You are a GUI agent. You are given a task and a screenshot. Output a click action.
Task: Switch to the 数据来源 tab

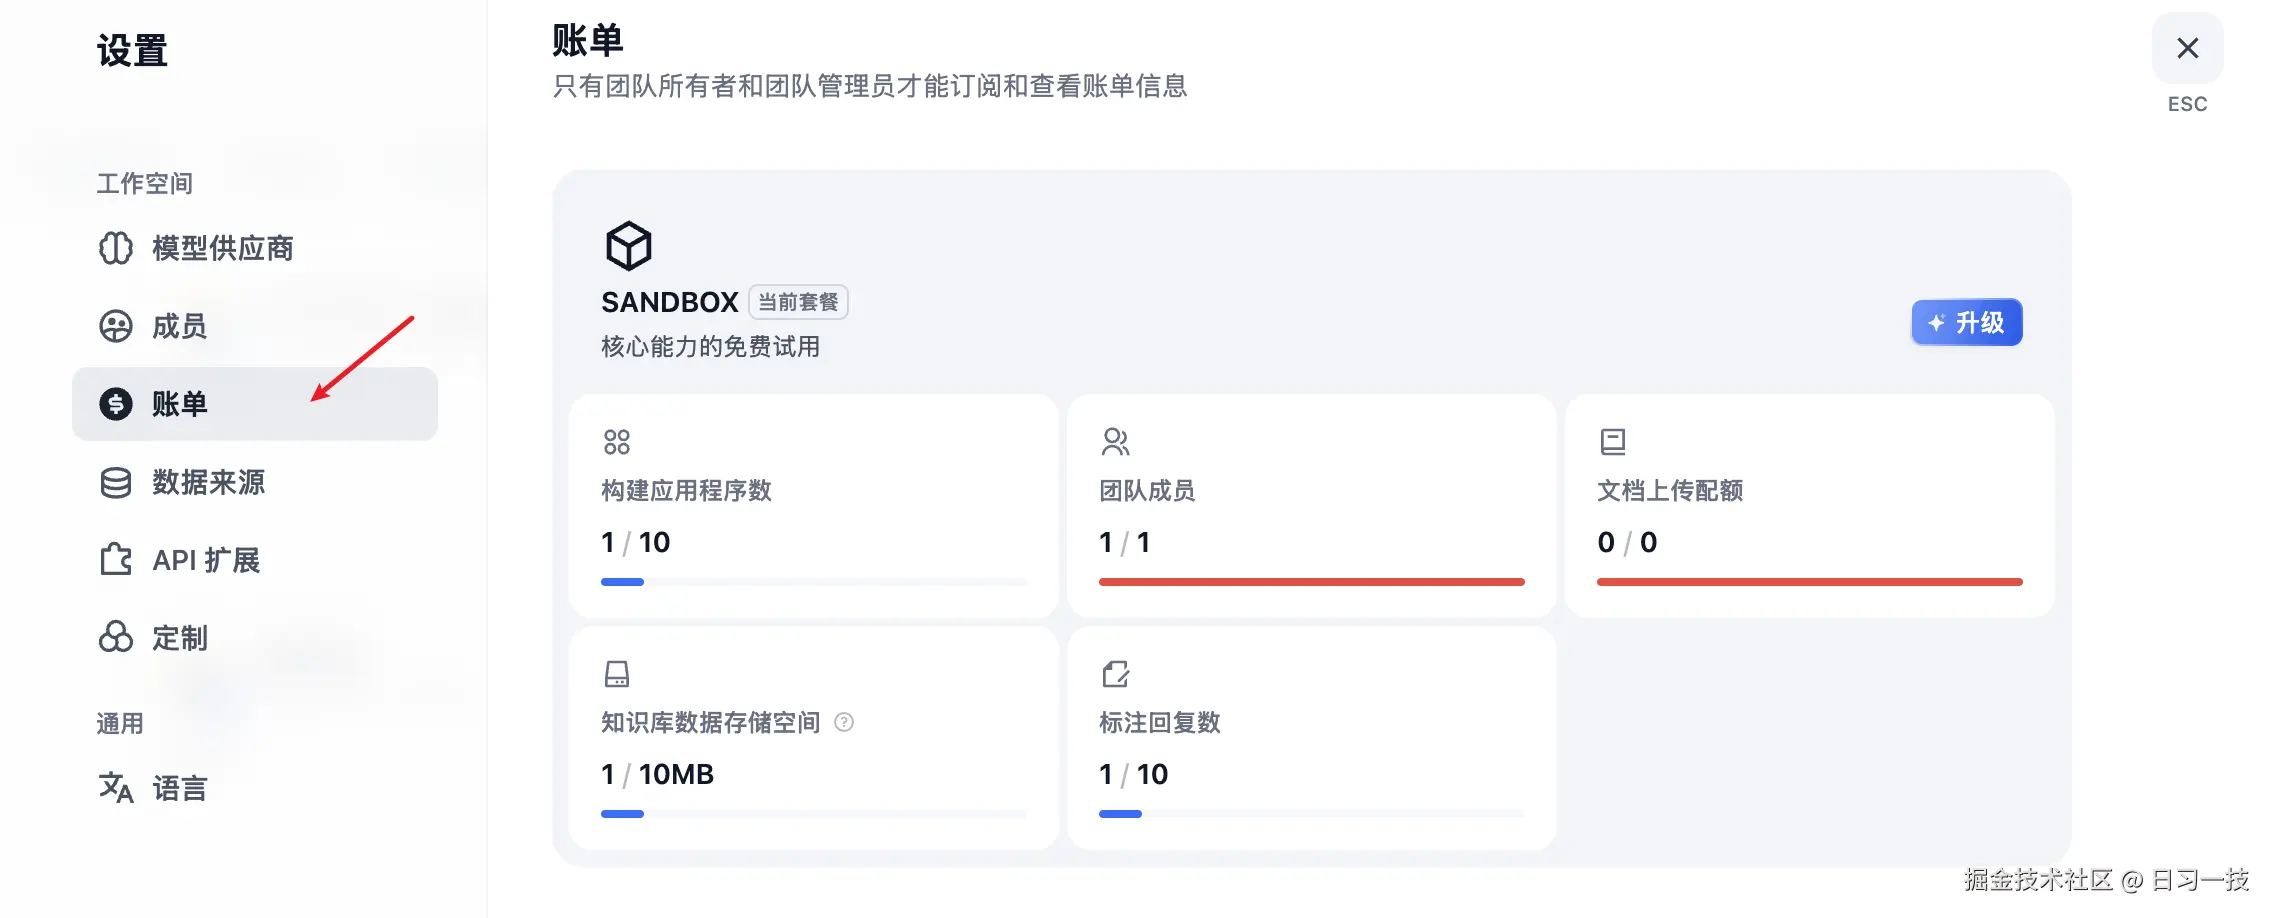coord(208,482)
